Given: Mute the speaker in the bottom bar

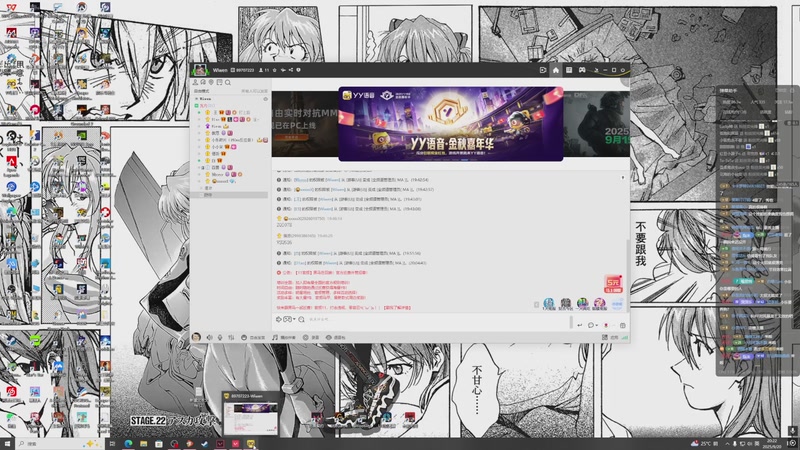Looking at the screenshot, I should (209, 337).
